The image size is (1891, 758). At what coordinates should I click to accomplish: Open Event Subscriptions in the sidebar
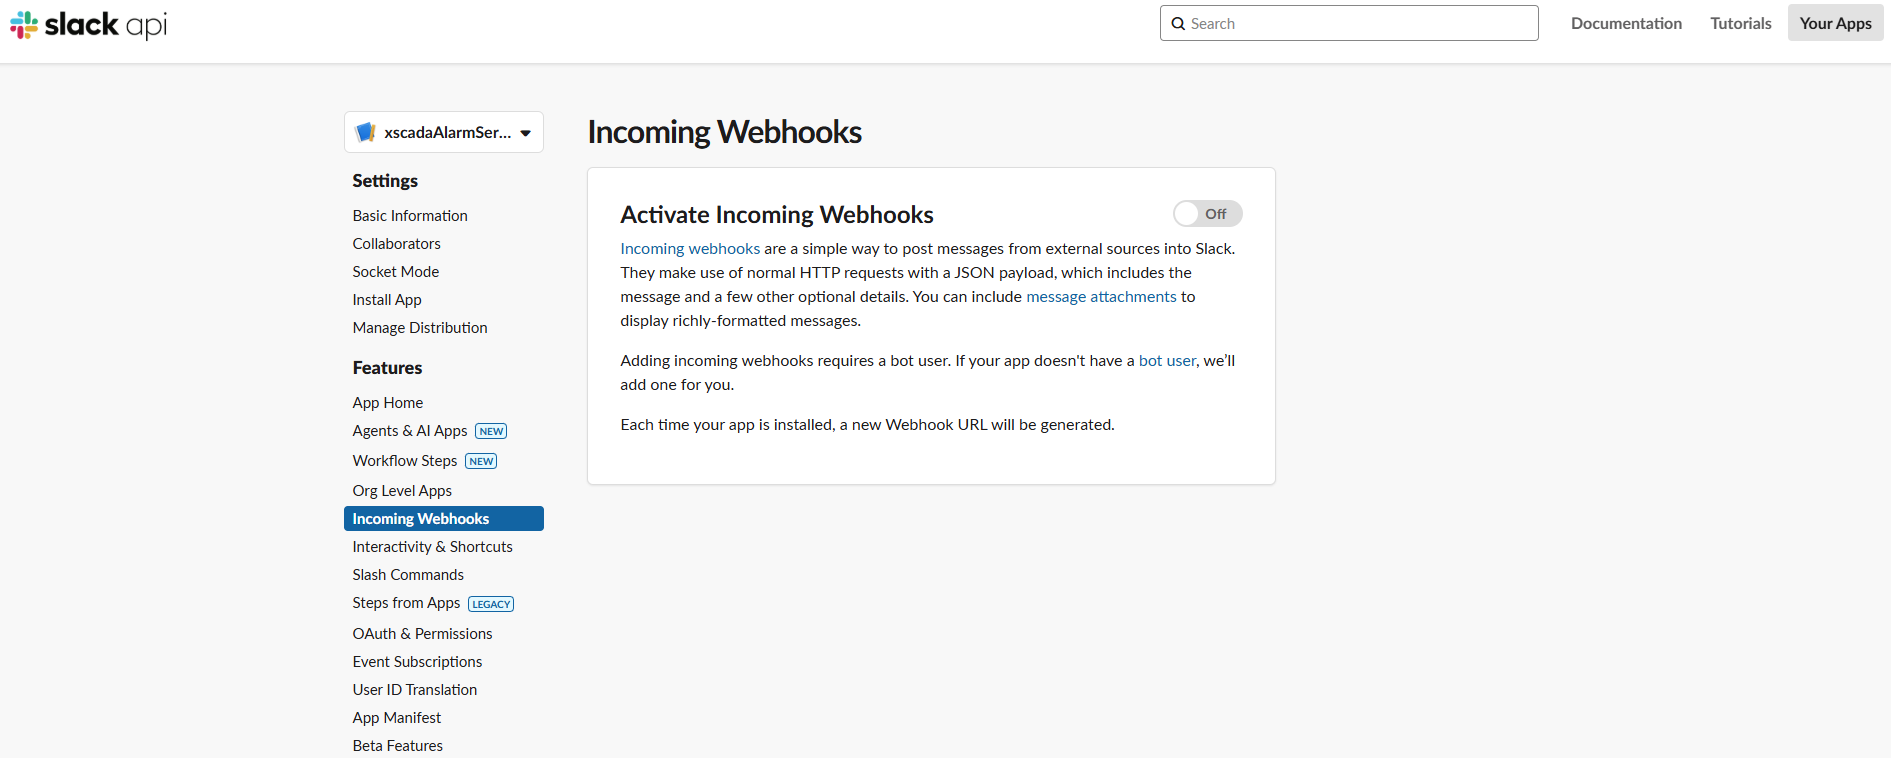417,662
